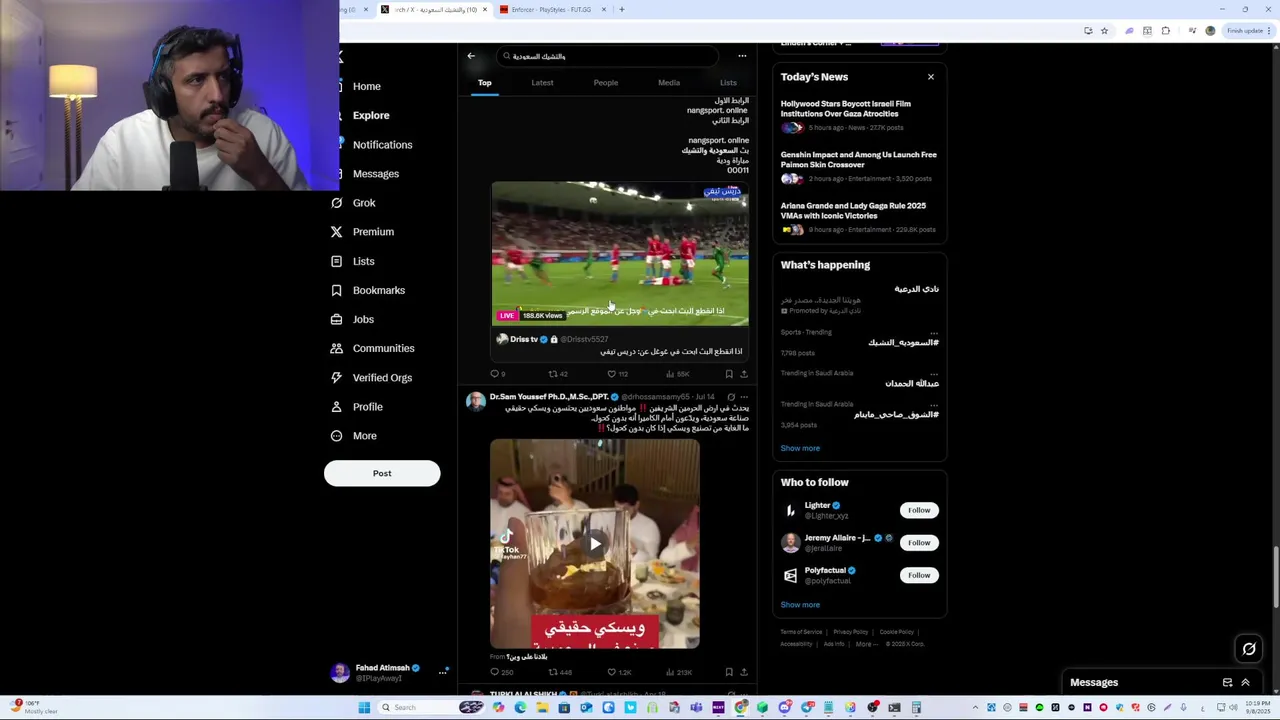
Task: Switch to the People tab
Action: 605,83
